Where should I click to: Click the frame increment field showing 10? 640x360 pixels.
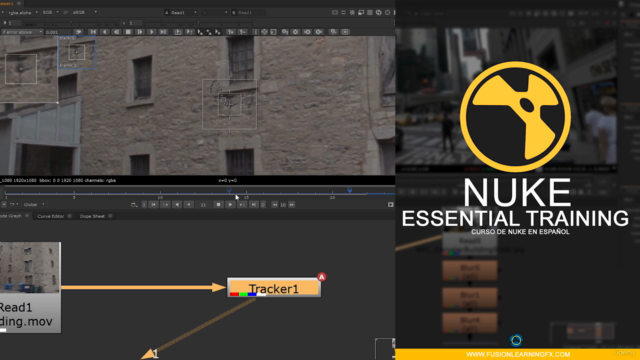click(x=283, y=205)
